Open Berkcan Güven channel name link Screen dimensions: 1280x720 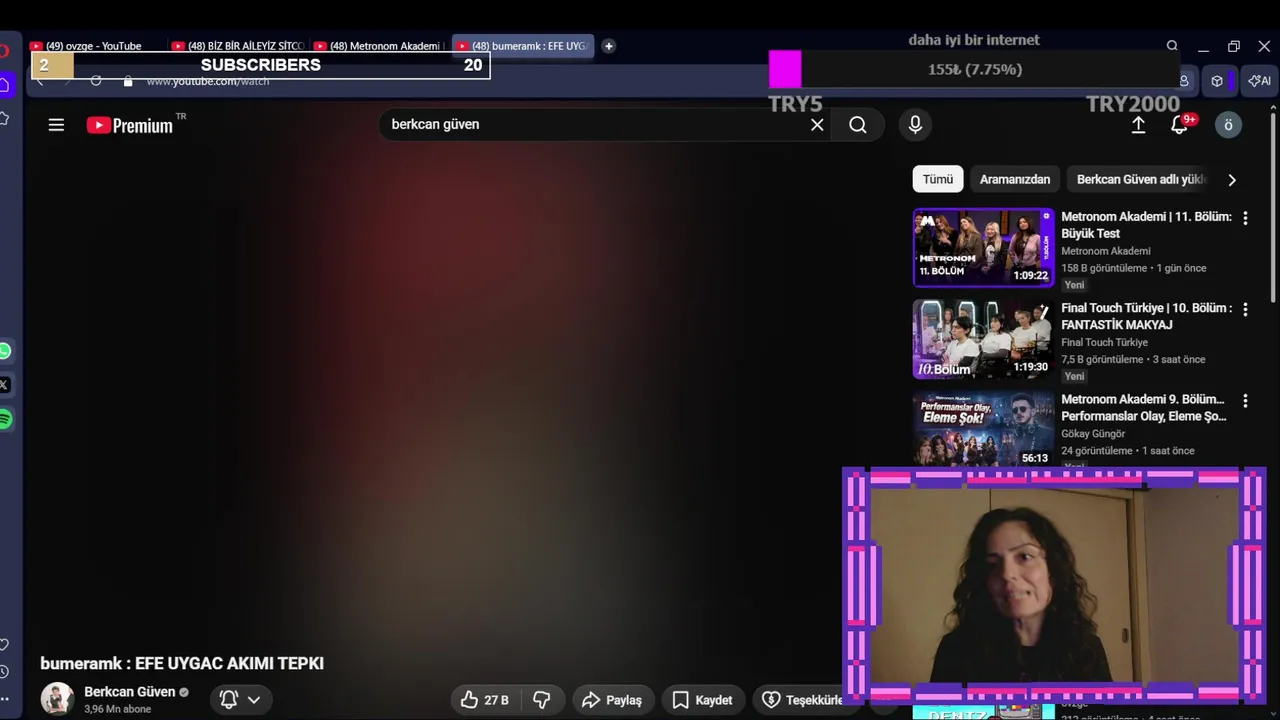coord(130,692)
